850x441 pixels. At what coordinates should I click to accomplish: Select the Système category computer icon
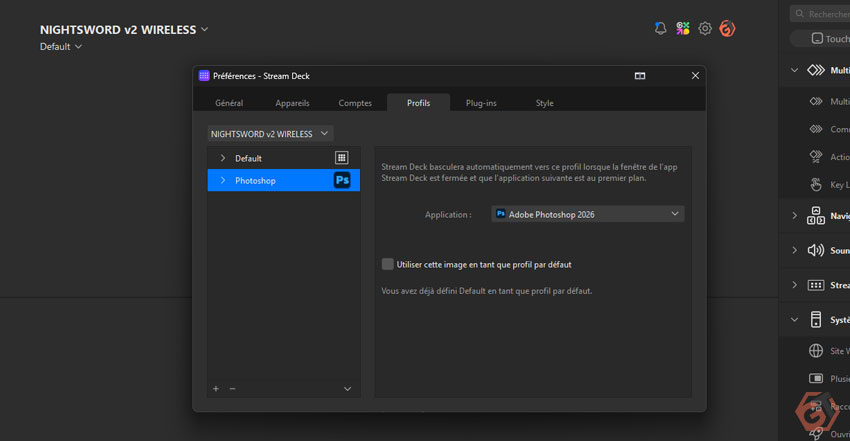pyautogui.click(x=816, y=320)
